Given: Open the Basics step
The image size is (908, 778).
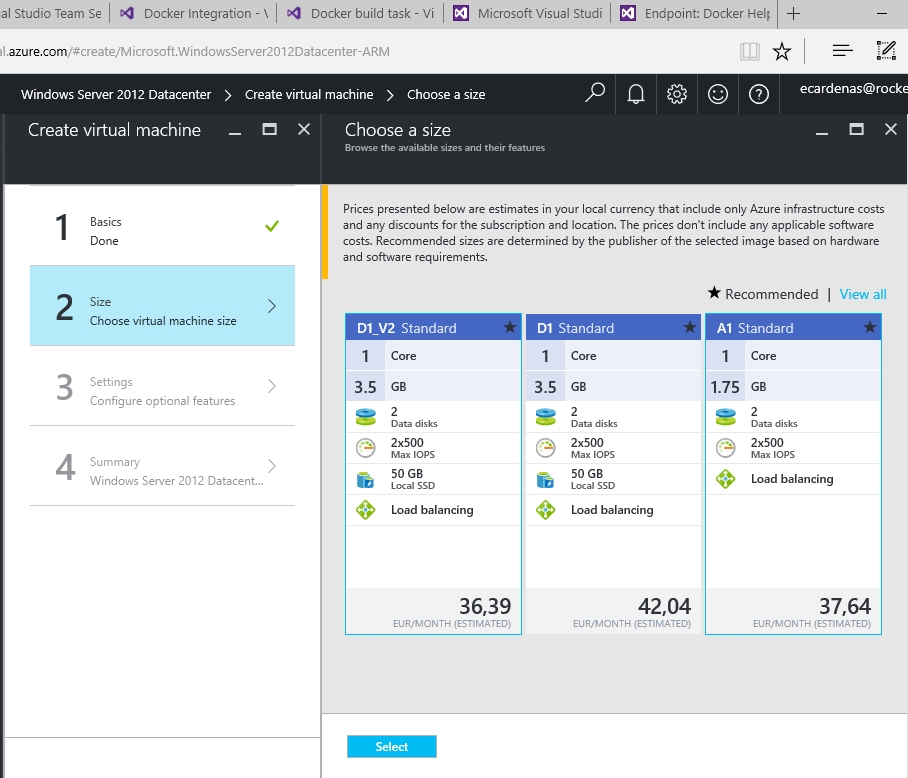Looking at the screenshot, I should point(162,226).
